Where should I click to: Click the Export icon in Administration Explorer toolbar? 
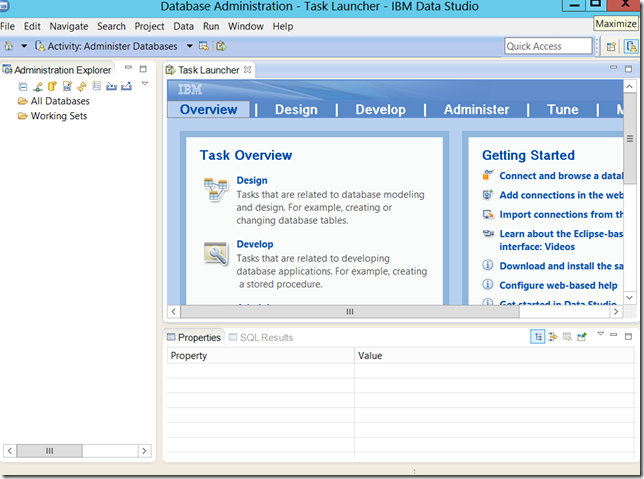coord(126,86)
